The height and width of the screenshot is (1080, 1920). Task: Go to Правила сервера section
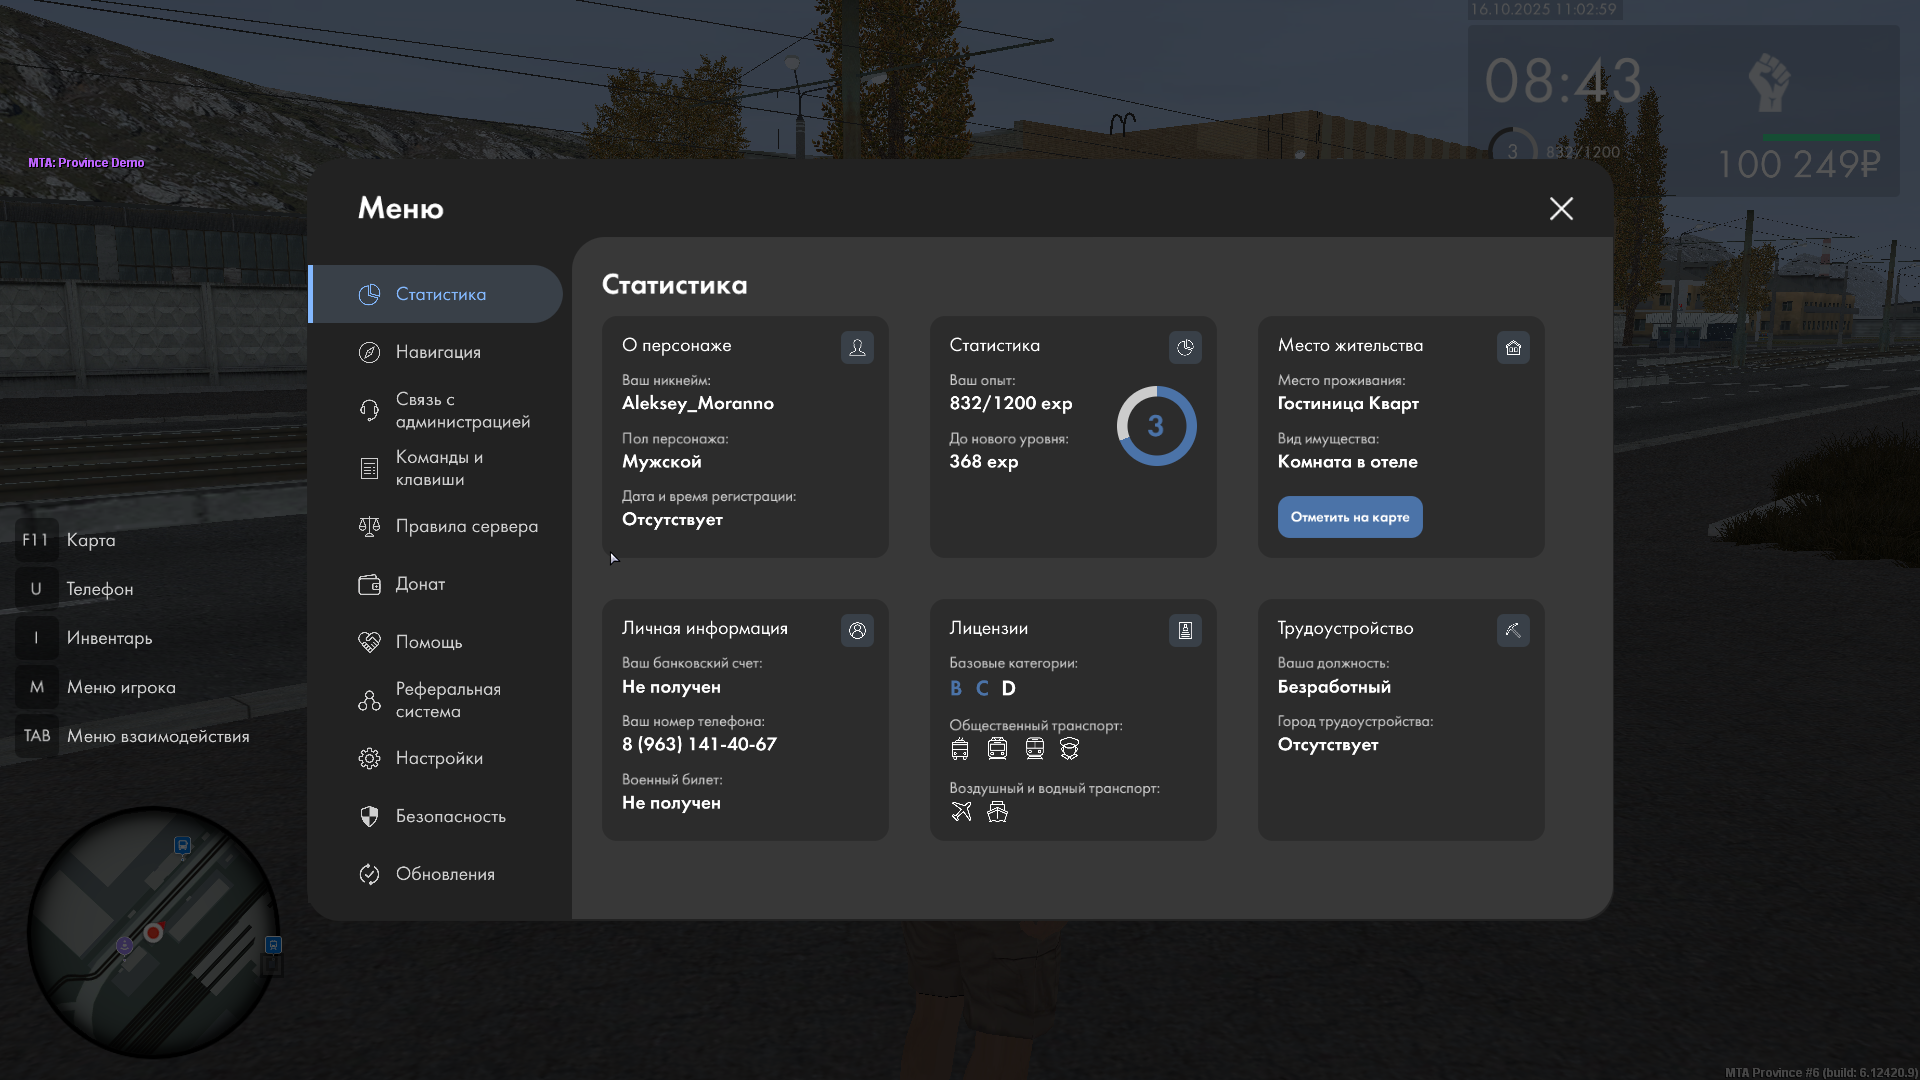click(x=466, y=526)
